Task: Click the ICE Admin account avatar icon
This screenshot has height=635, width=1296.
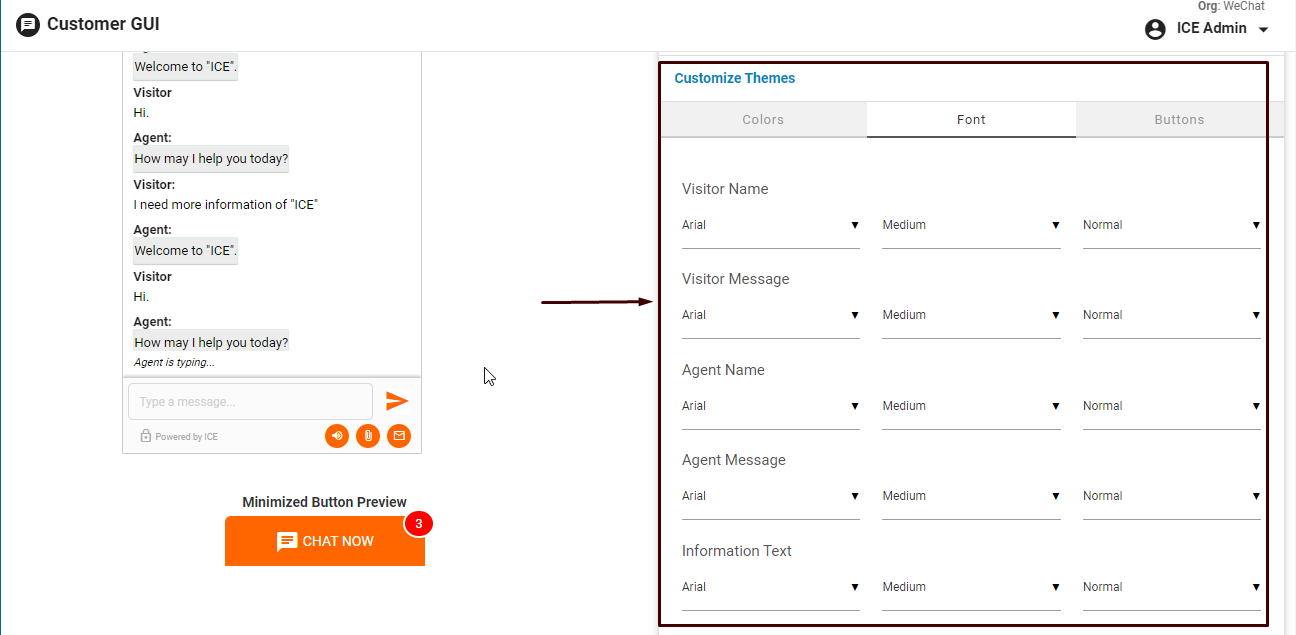Action: pyautogui.click(x=1155, y=29)
